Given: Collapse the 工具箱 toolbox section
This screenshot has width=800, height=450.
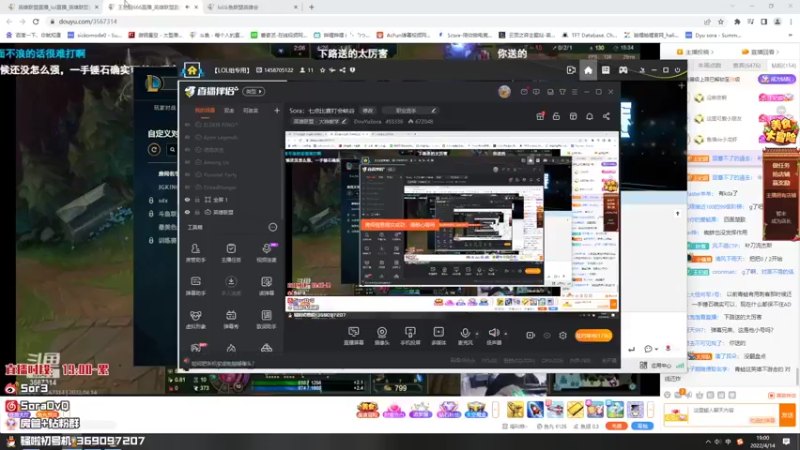Looking at the screenshot, I should tap(273, 228).
